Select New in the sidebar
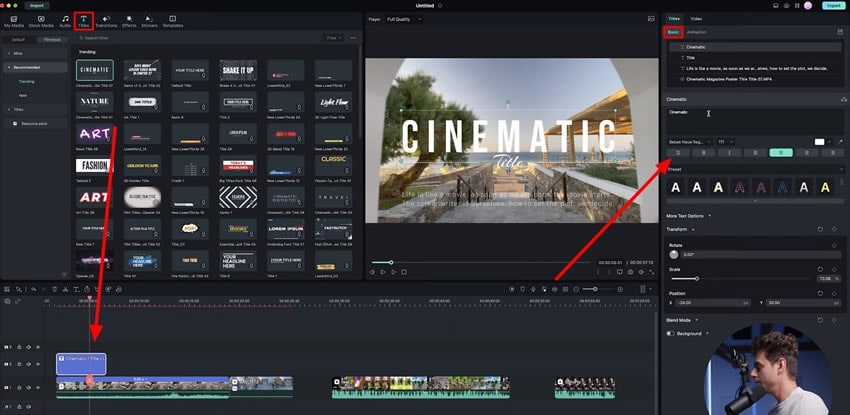 [x=23, y=95]
